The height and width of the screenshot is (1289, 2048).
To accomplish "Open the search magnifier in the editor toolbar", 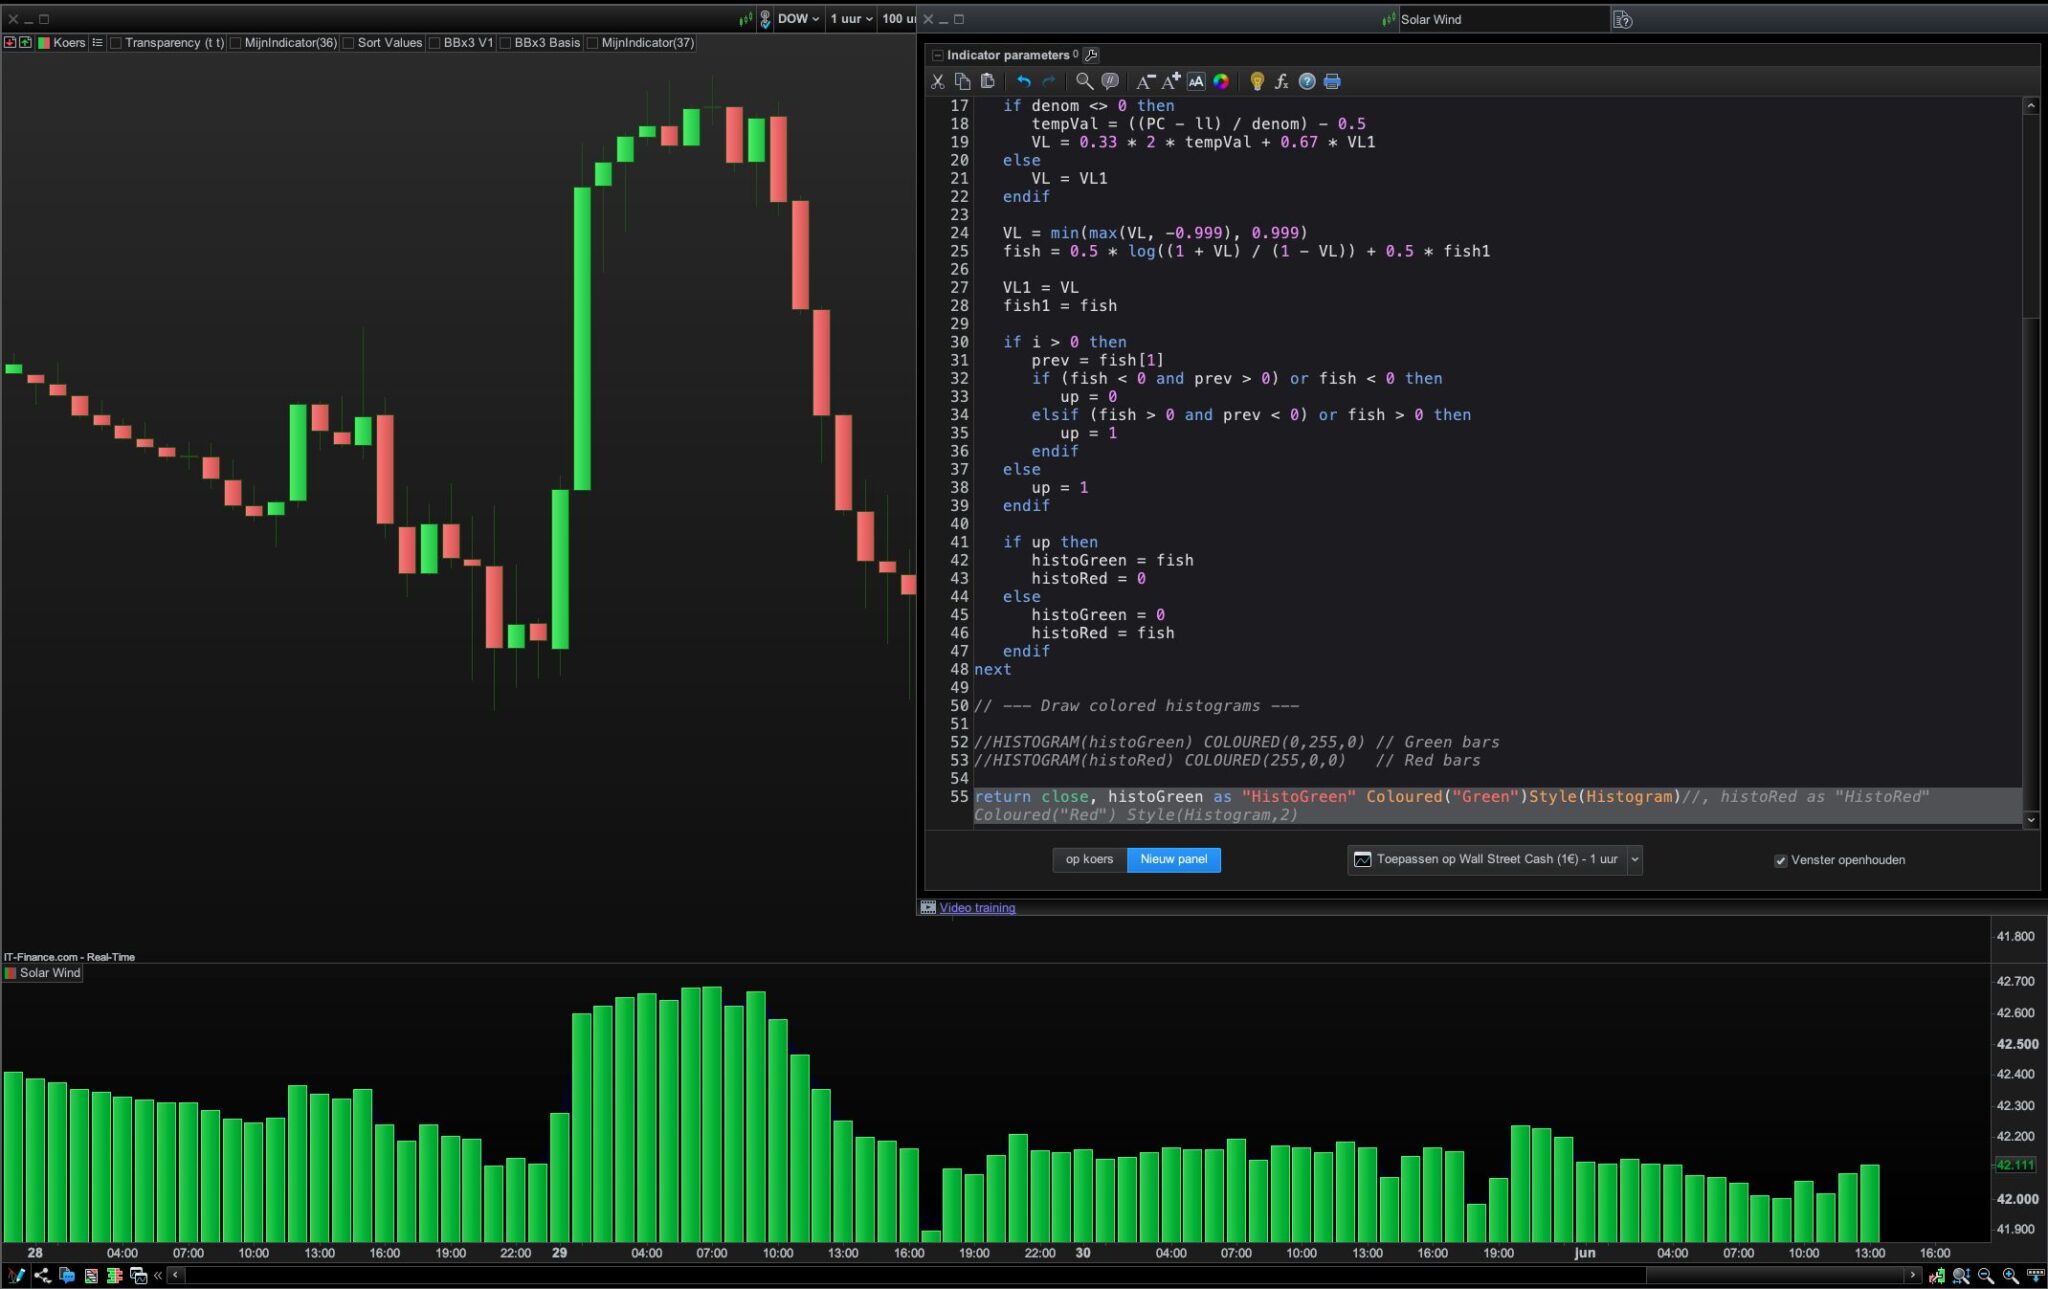I will [x=1084, y=82].
